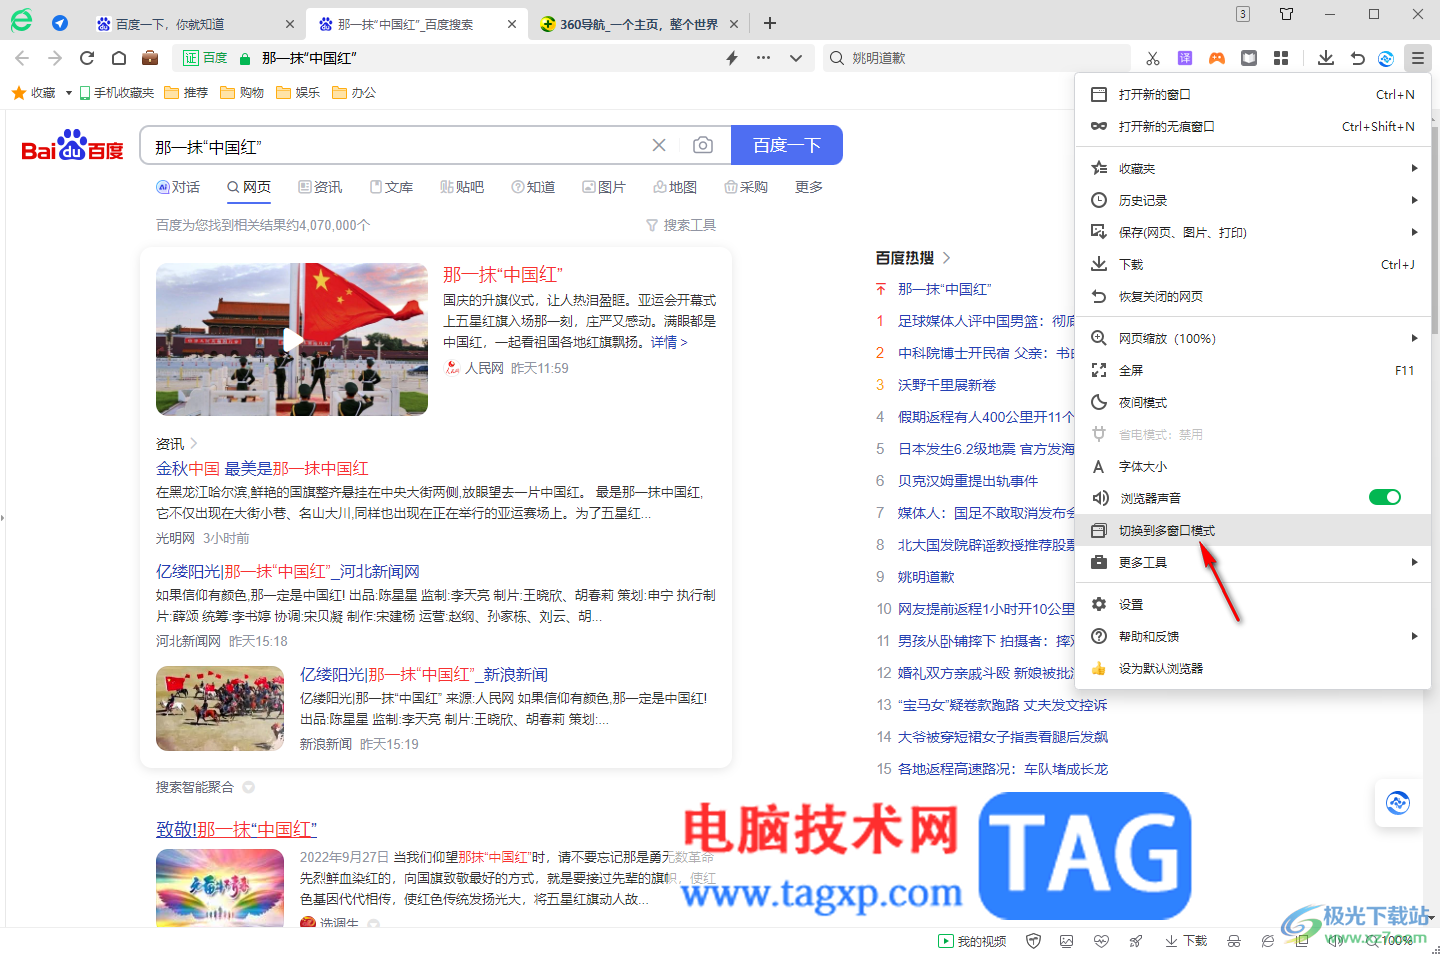Expand the address bar dropdown chevron
This screenshot has height=954, width=1440.
(796, 58)
